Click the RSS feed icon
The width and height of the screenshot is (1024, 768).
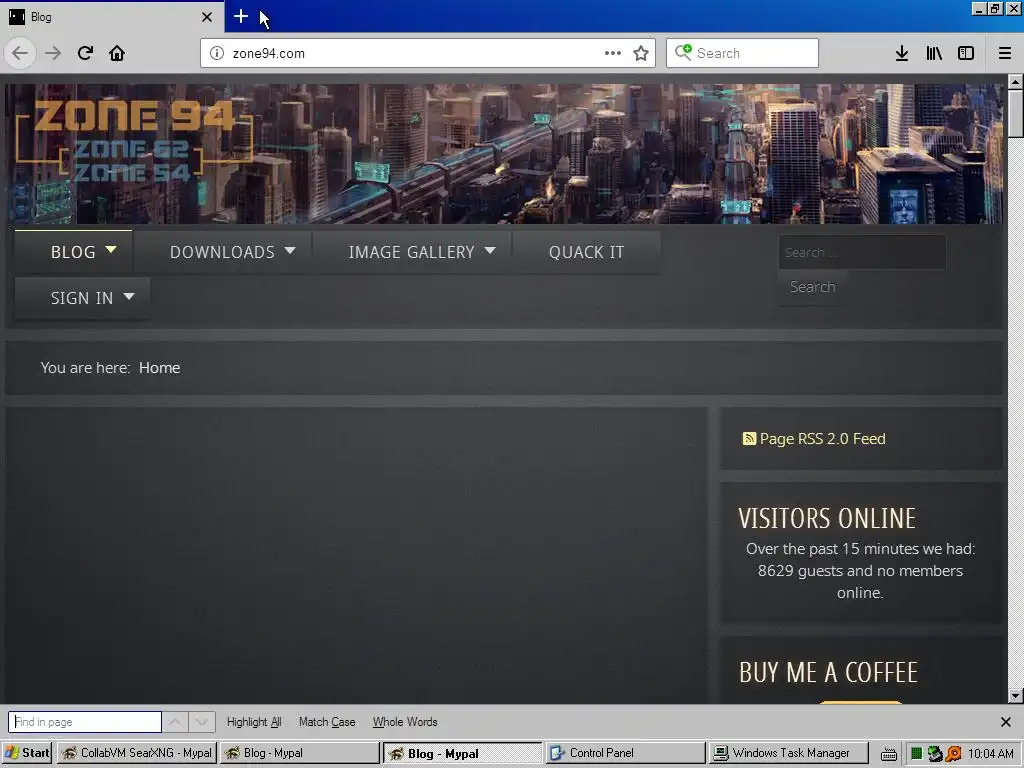(x=749, y=439)
